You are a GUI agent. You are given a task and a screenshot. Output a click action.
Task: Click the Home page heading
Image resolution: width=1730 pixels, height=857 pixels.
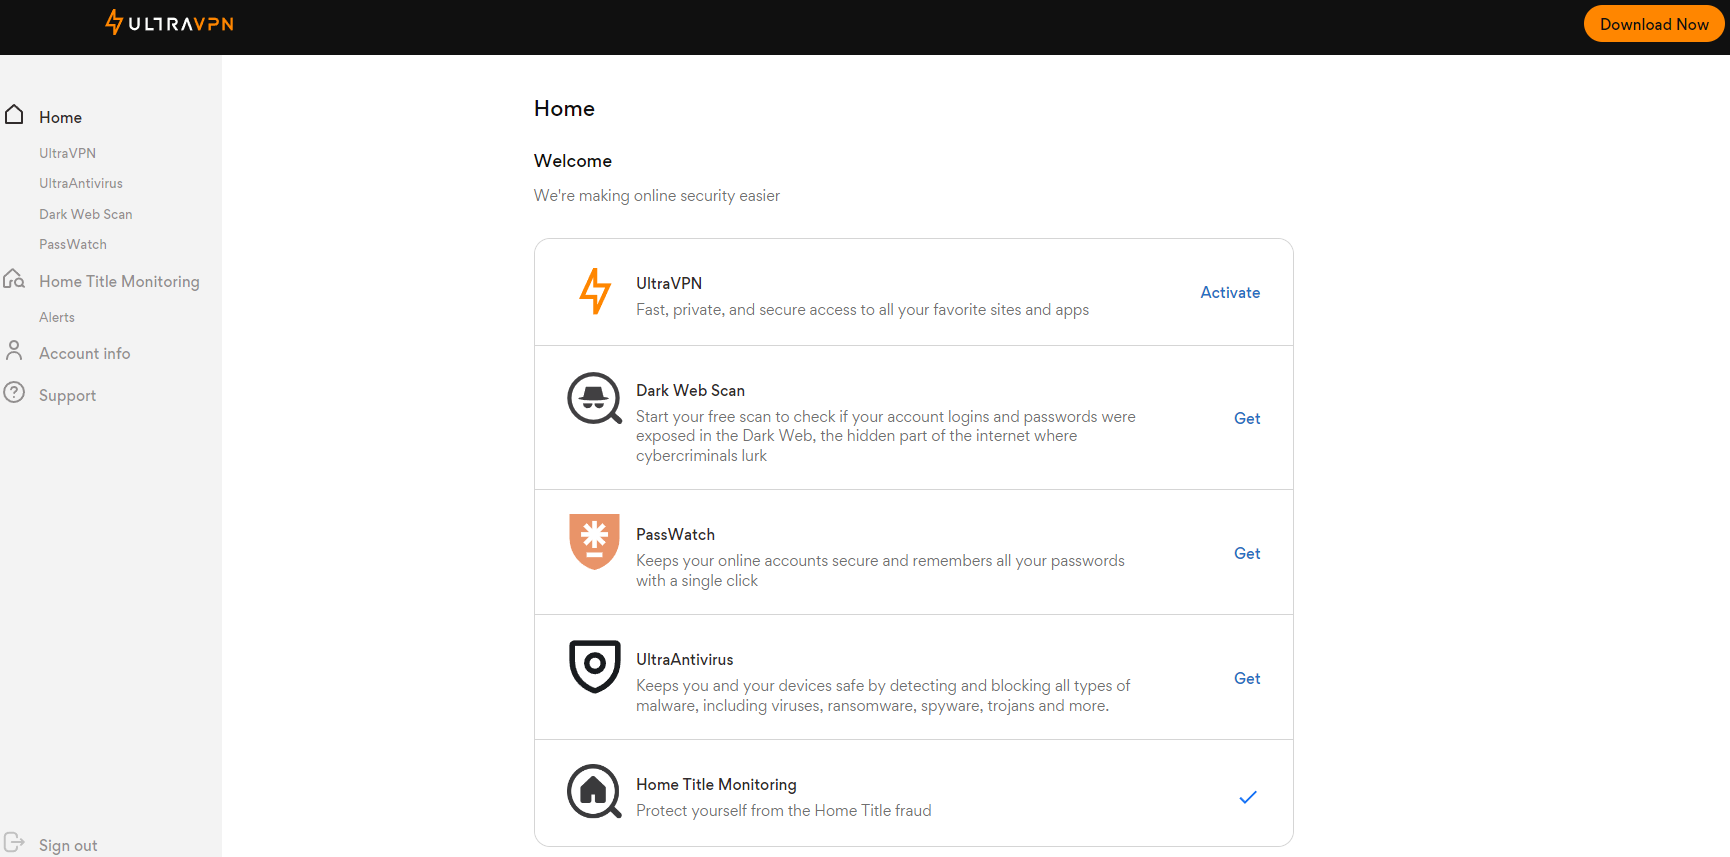(x=564, y=108)
